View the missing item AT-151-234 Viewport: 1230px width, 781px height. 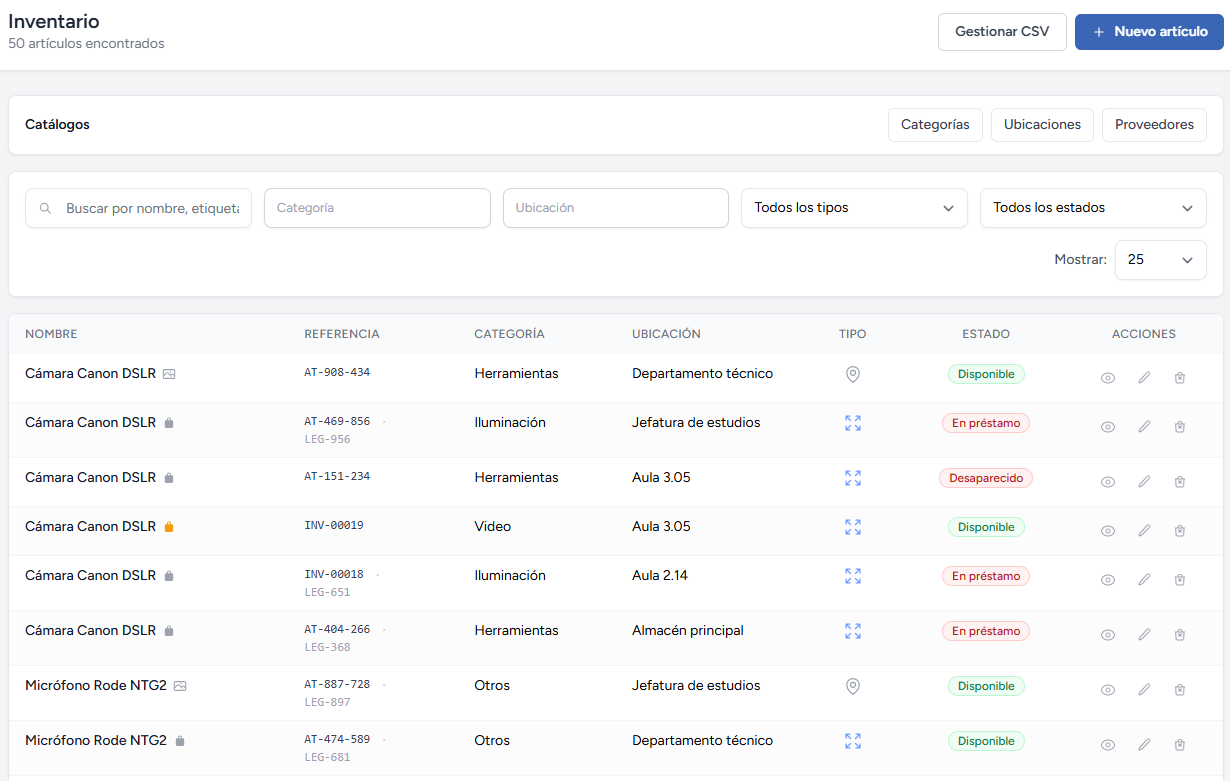(x=1108, y=482)
